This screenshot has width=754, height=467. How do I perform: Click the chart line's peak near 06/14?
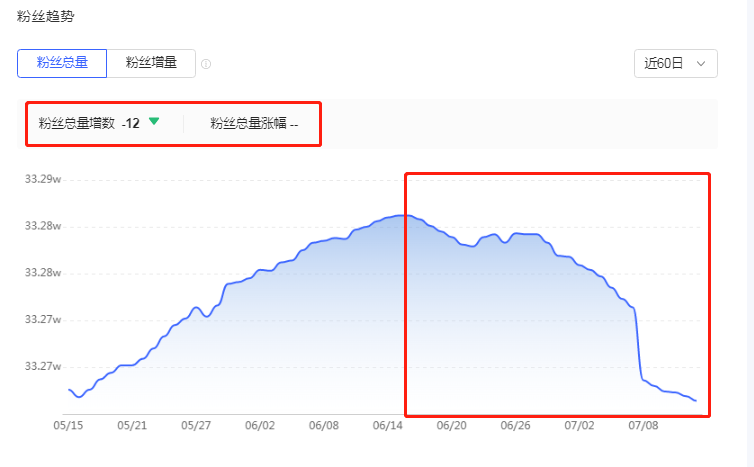pyautogui.click(x=403, y=215)
